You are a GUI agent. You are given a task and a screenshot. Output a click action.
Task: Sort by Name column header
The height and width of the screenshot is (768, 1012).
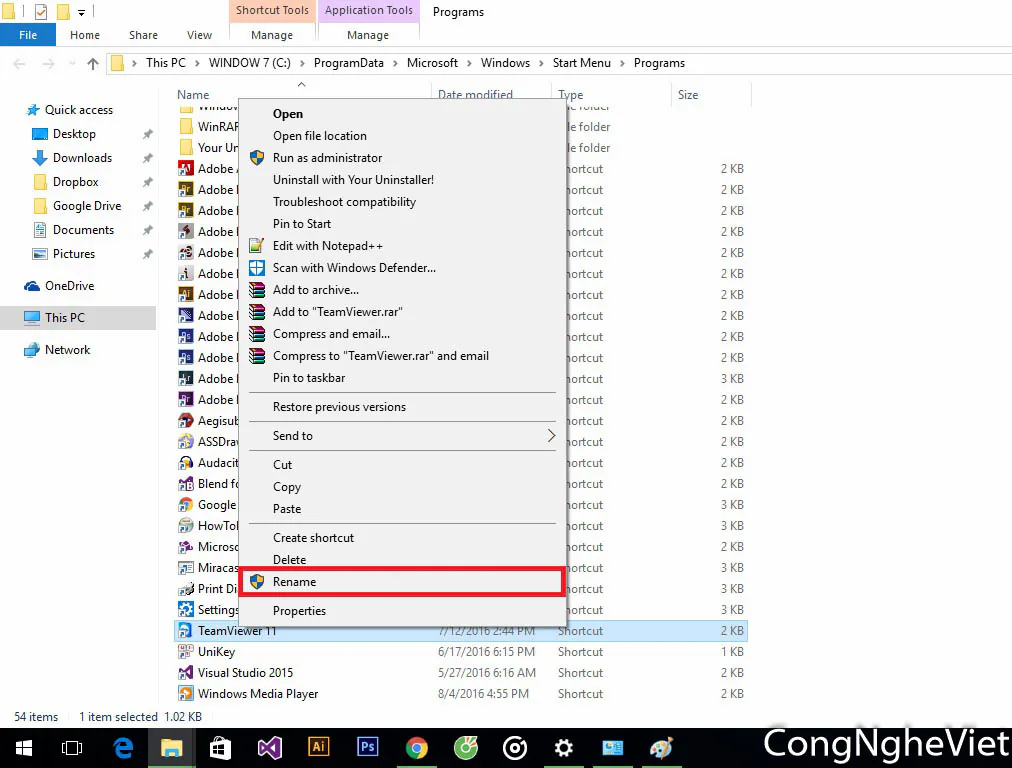click(193, 94)
